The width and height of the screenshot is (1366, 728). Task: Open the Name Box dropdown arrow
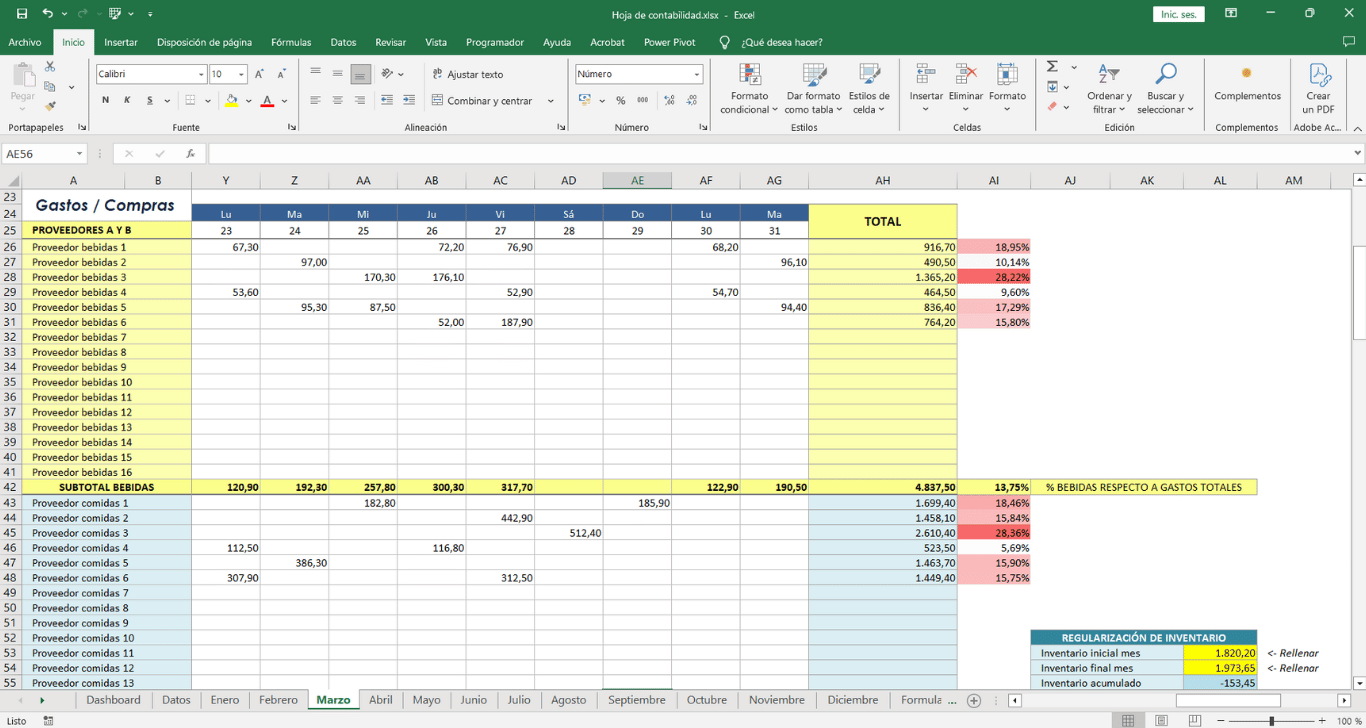[x=79, y=154]
